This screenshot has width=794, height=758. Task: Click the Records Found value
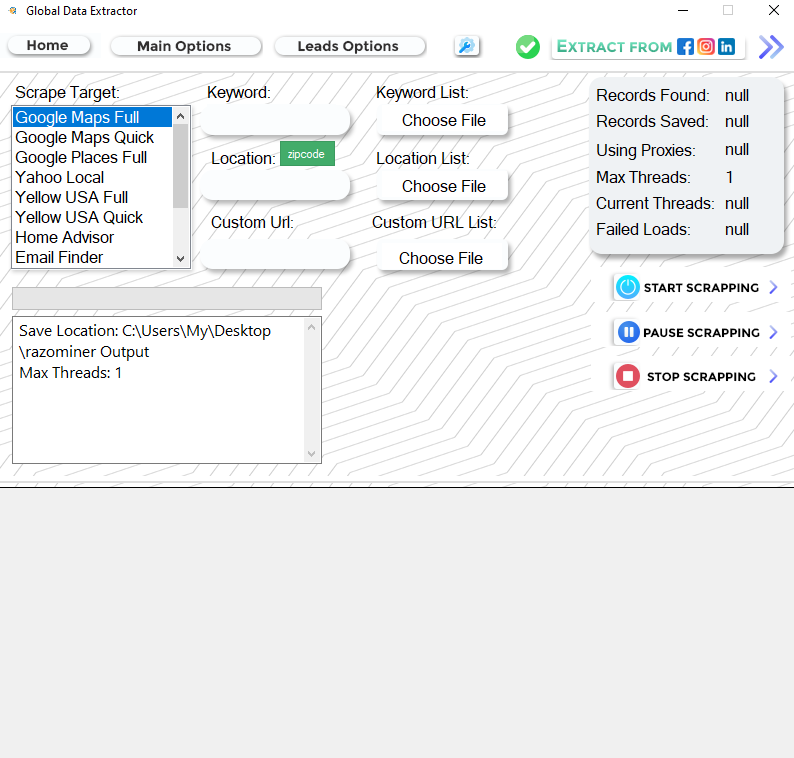pos(737,95)
